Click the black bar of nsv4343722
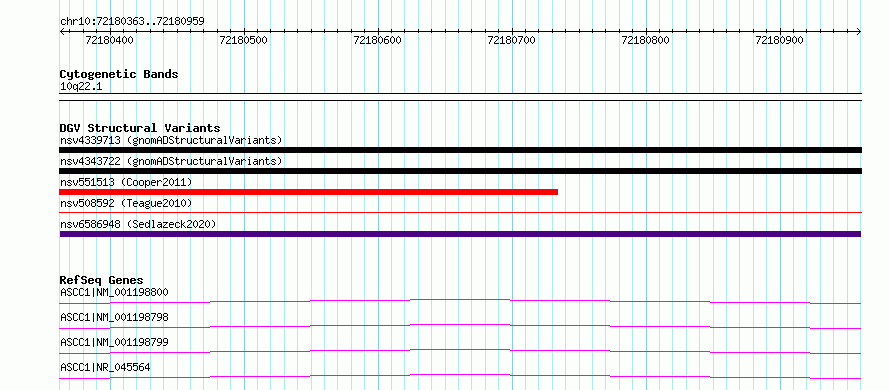The width and height of the screenshot is (890, 390). coord(460,171)
